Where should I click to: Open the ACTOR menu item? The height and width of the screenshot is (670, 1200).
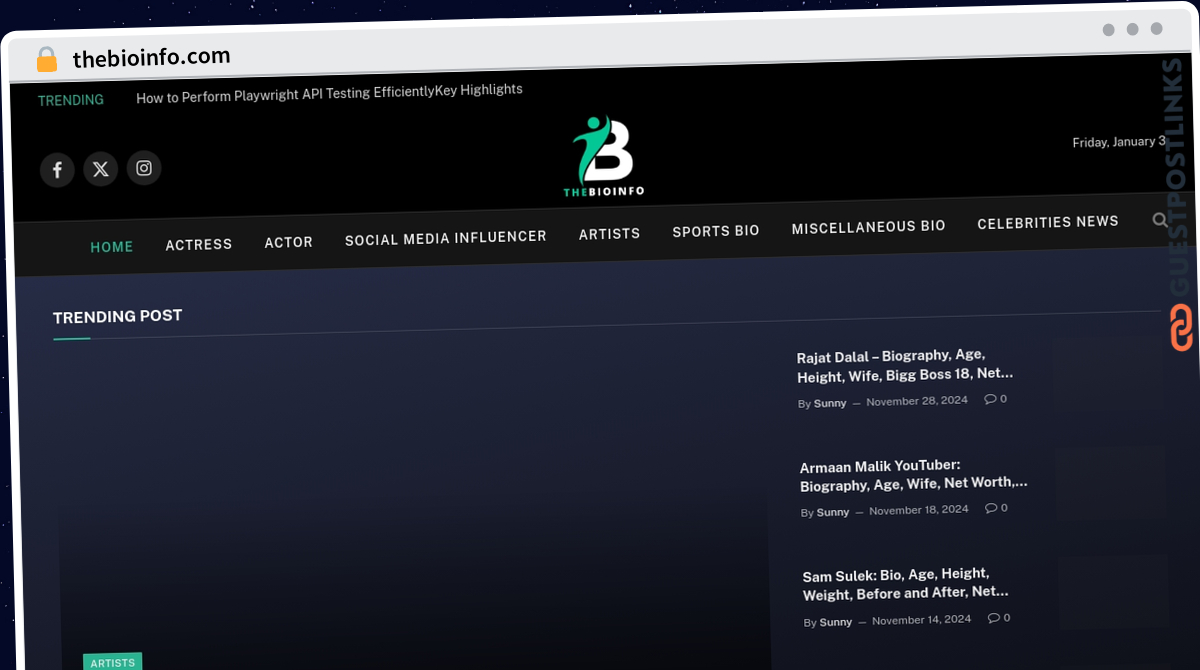[289, 242]
